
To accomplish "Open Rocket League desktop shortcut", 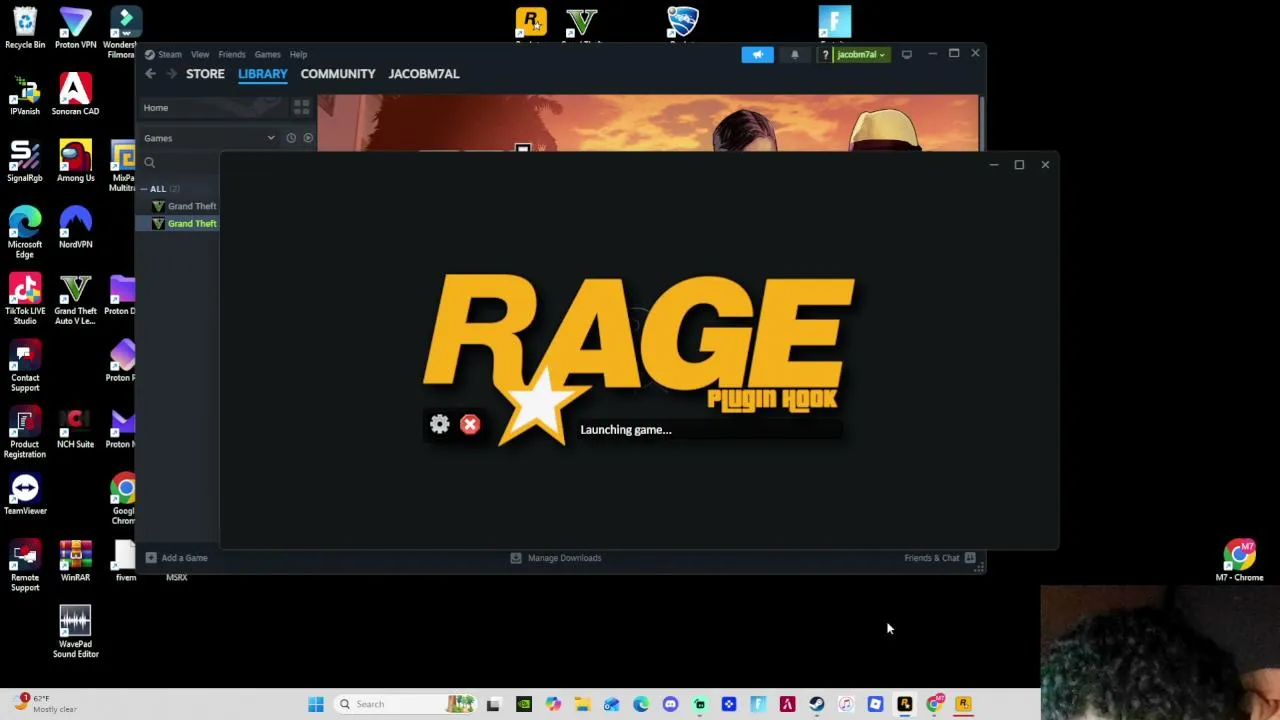I will (x=683, y=24).
